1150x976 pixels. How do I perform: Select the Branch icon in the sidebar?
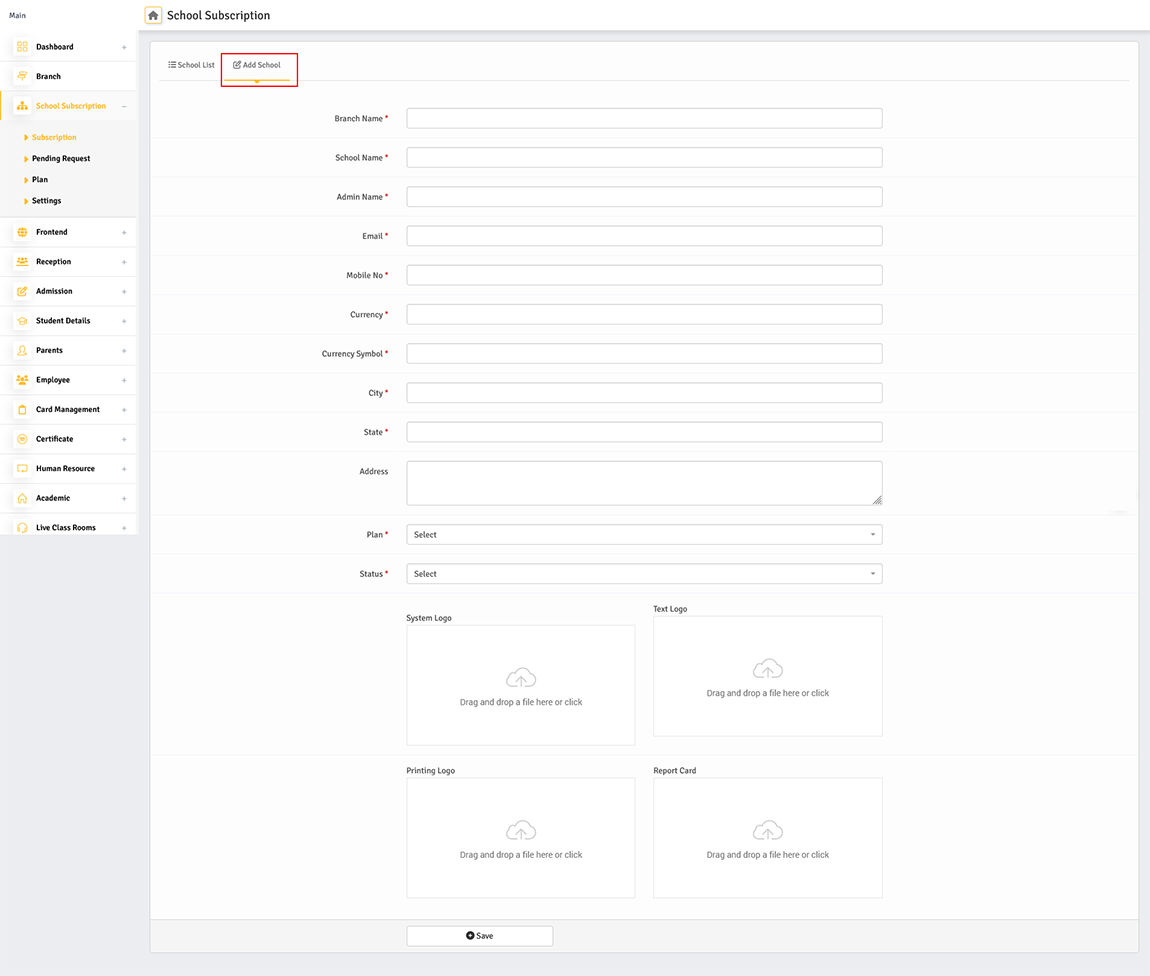coord(22,76)
